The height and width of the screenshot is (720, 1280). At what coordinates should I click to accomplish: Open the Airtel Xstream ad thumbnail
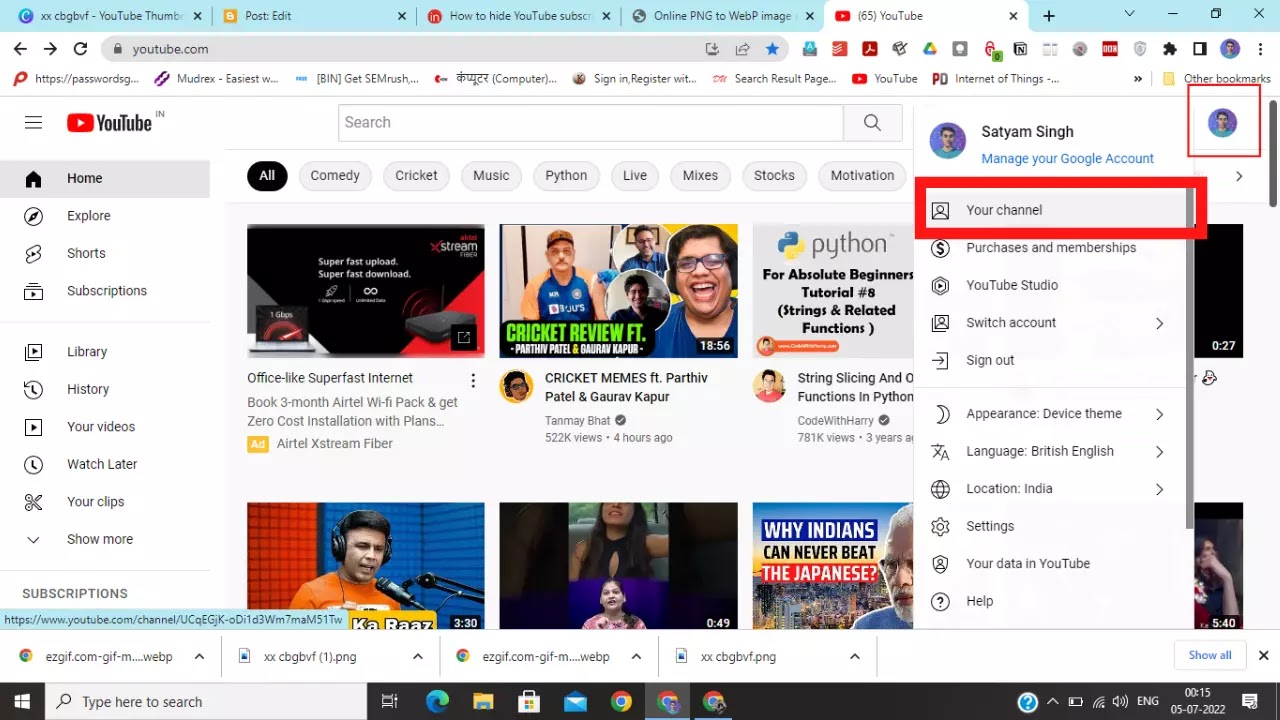click(x=366, y=290)
